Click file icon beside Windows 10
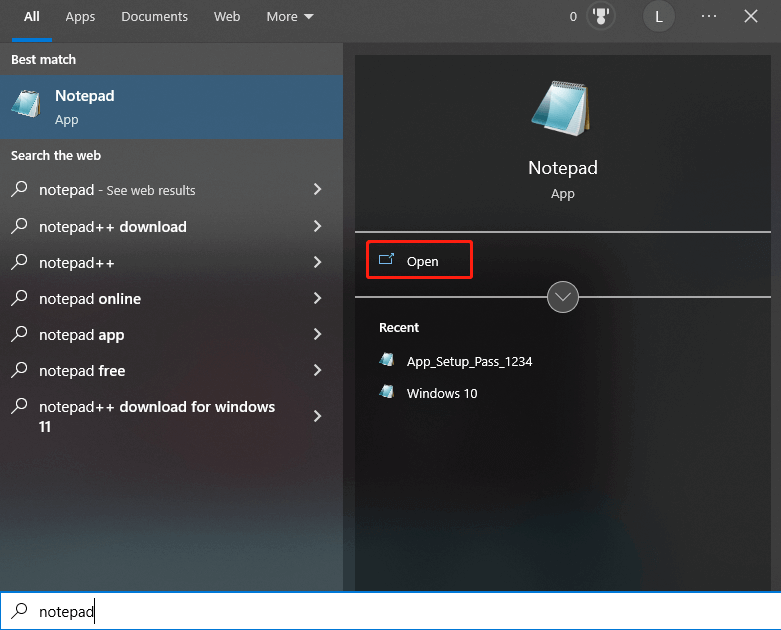The width and height of the screenshot is (781, 630). 387,392
